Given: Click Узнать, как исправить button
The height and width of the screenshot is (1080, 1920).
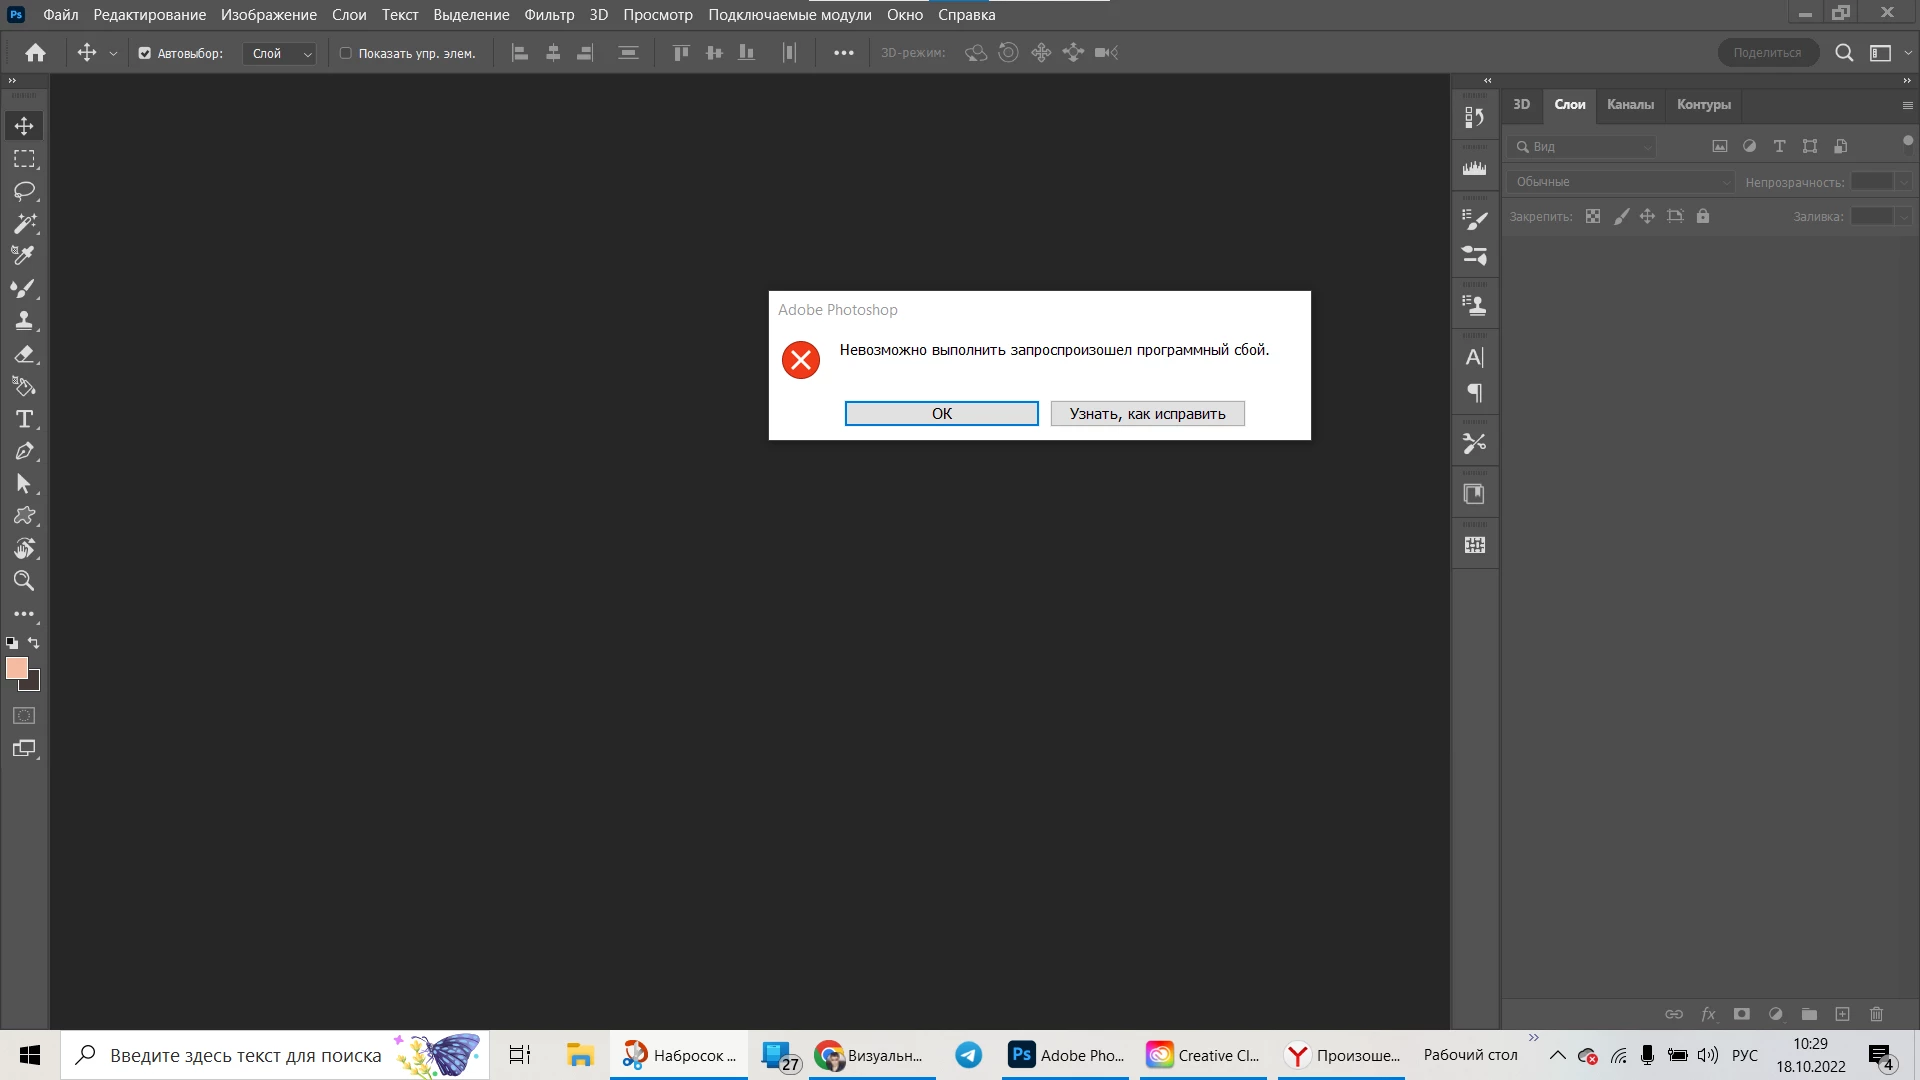Looking at the screenshot, I should click(x=1147, y=414).
